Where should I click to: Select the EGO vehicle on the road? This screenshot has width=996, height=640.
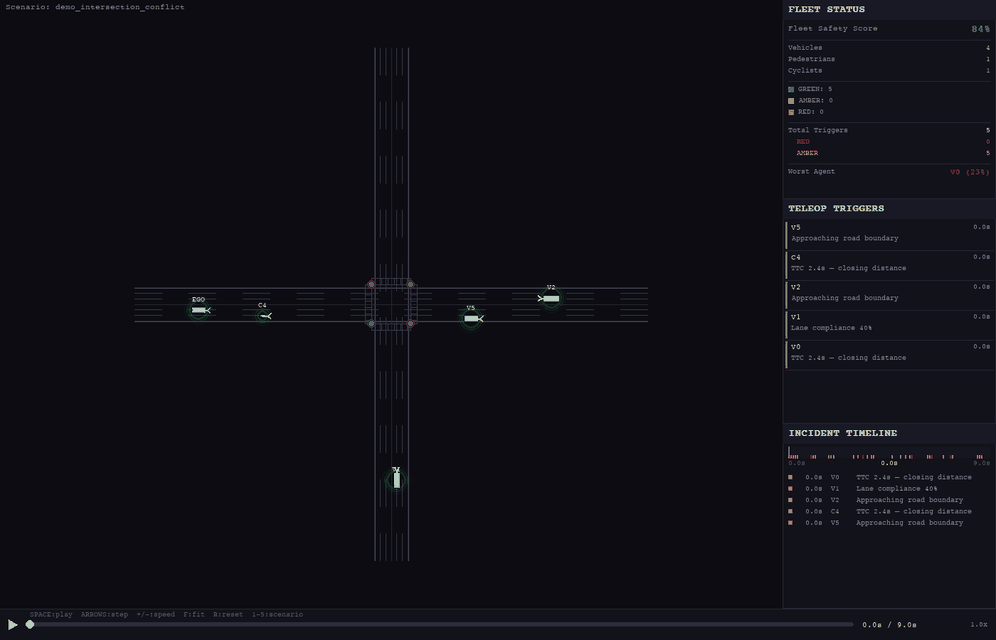coord(199,310)
